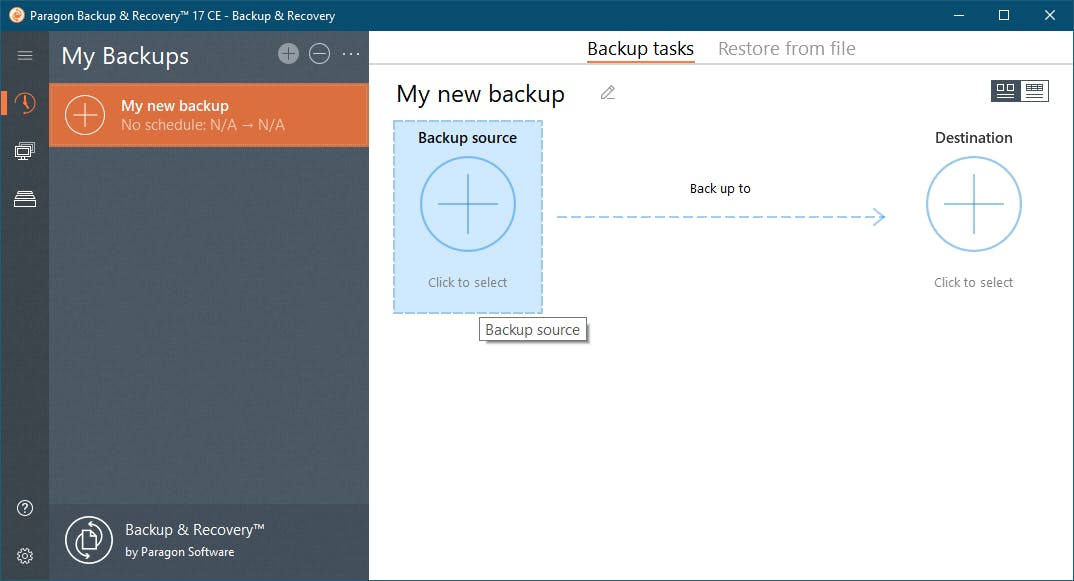
Task: Close the Paragon Backup window
Action: (x=1049, y=15)
